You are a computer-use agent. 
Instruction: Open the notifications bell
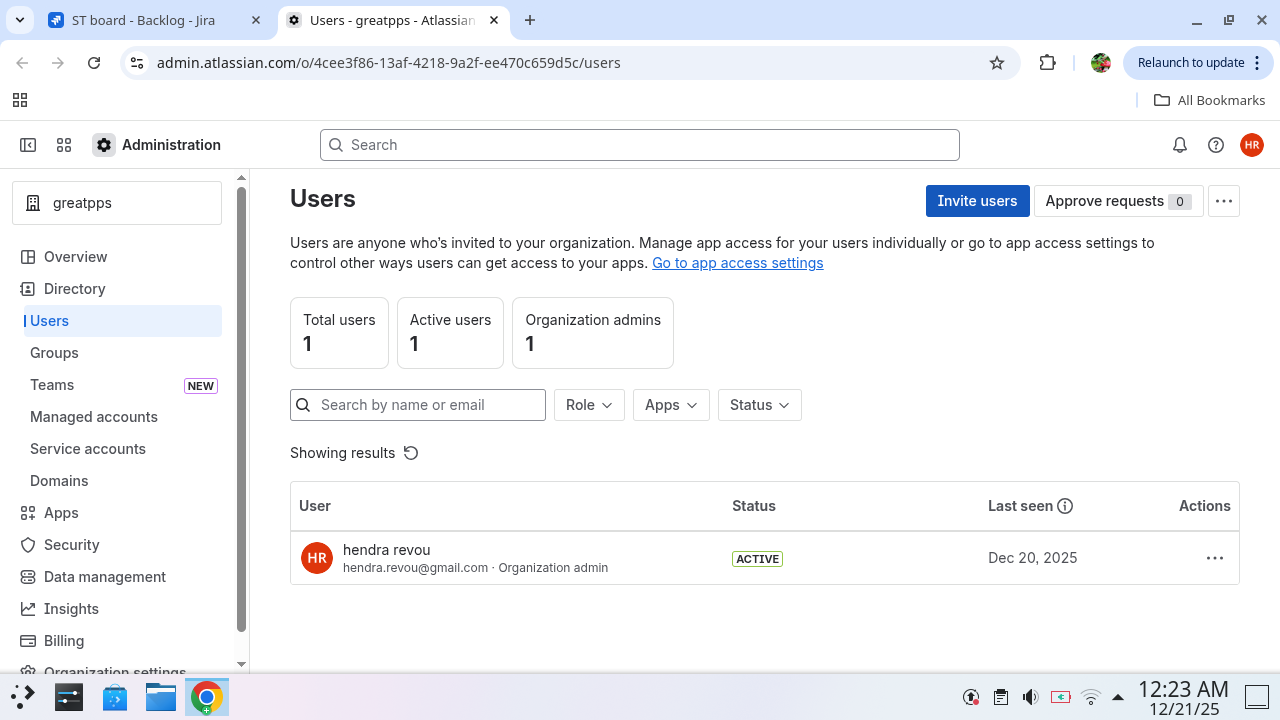(x=1180, y=145)
